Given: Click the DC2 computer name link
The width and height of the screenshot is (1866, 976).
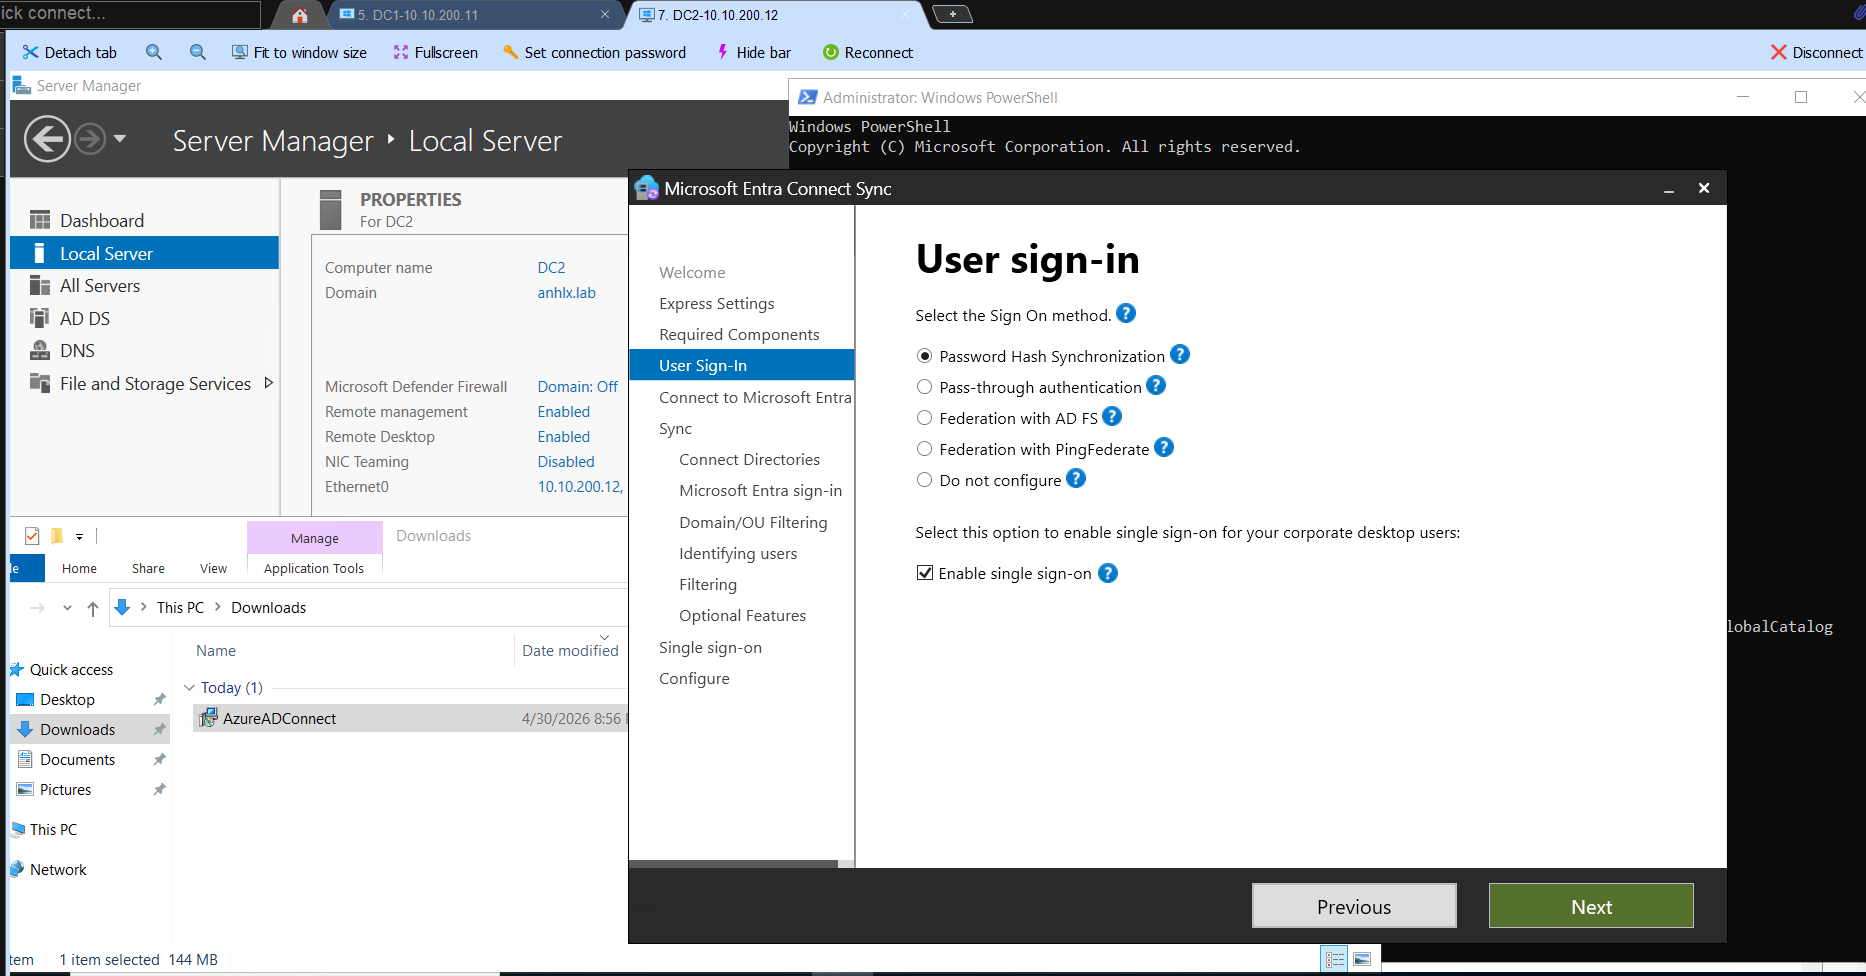Looking at the screenshot, I should (x=551, y=268).
